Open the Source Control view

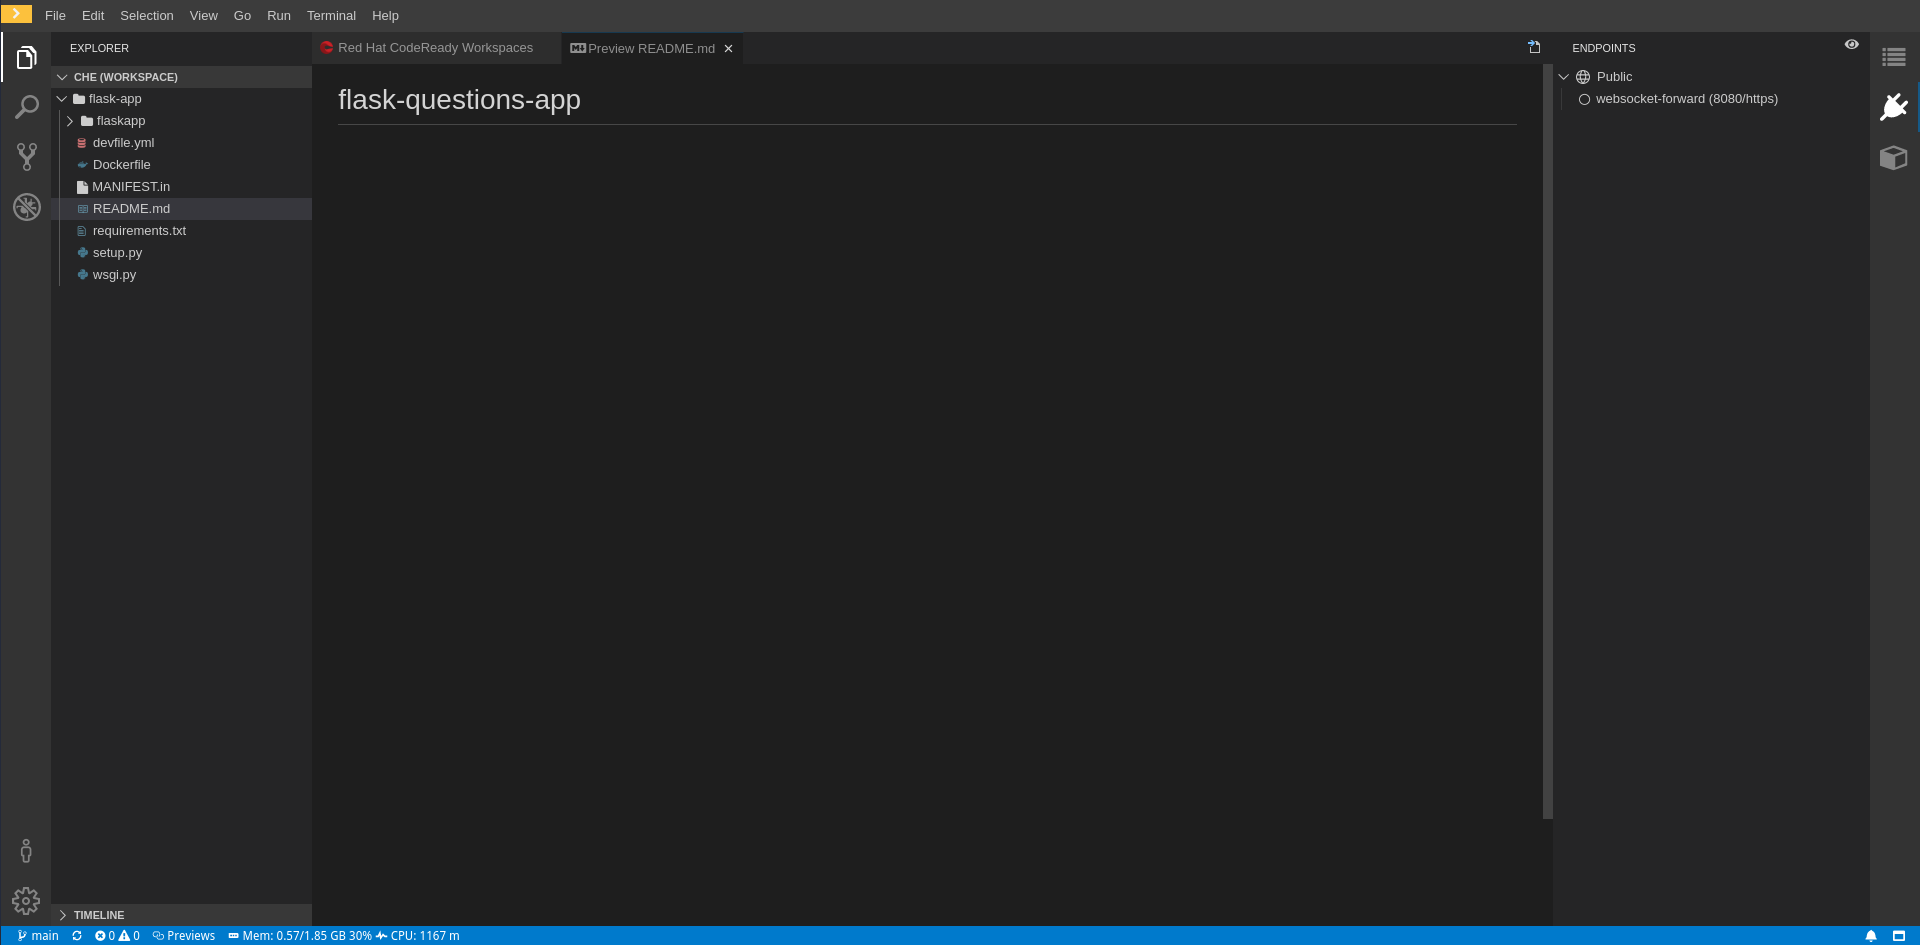click(x=27, y=156)
